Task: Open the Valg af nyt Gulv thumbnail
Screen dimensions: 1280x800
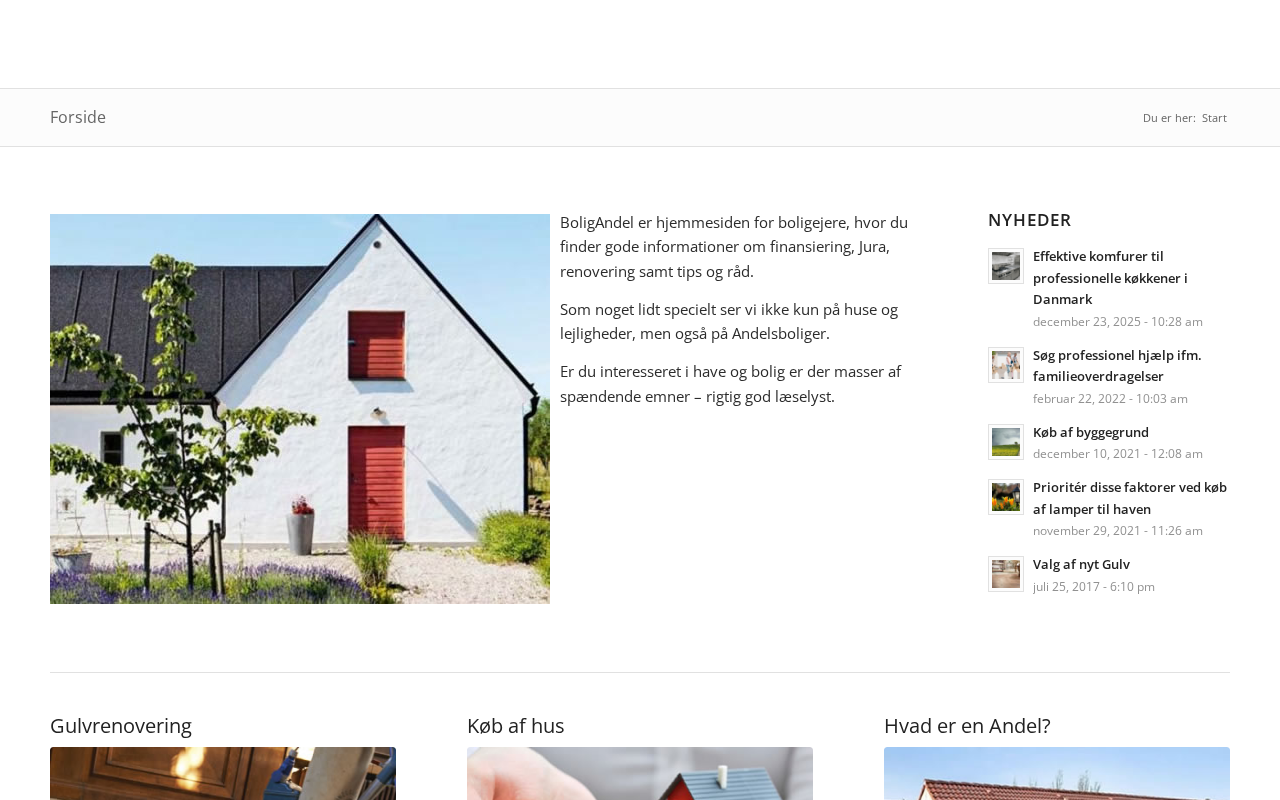Action: tap(1006, 574)
